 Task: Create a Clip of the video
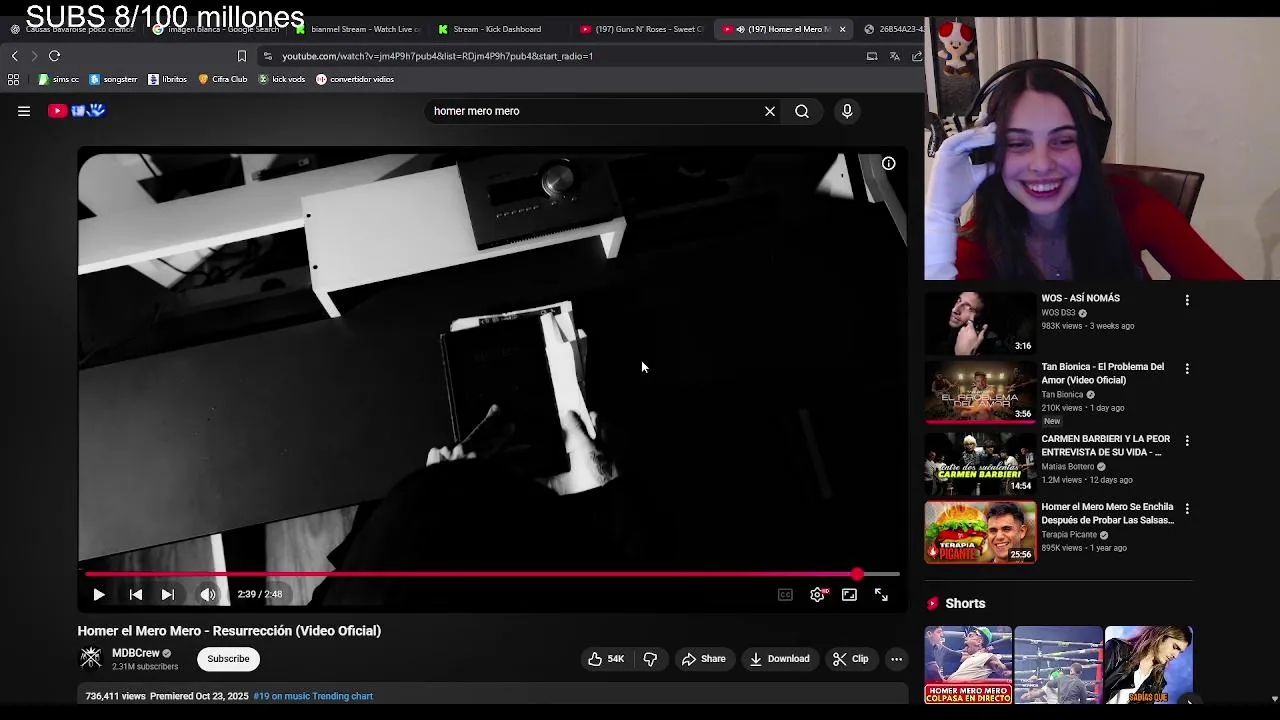(851, 659)
